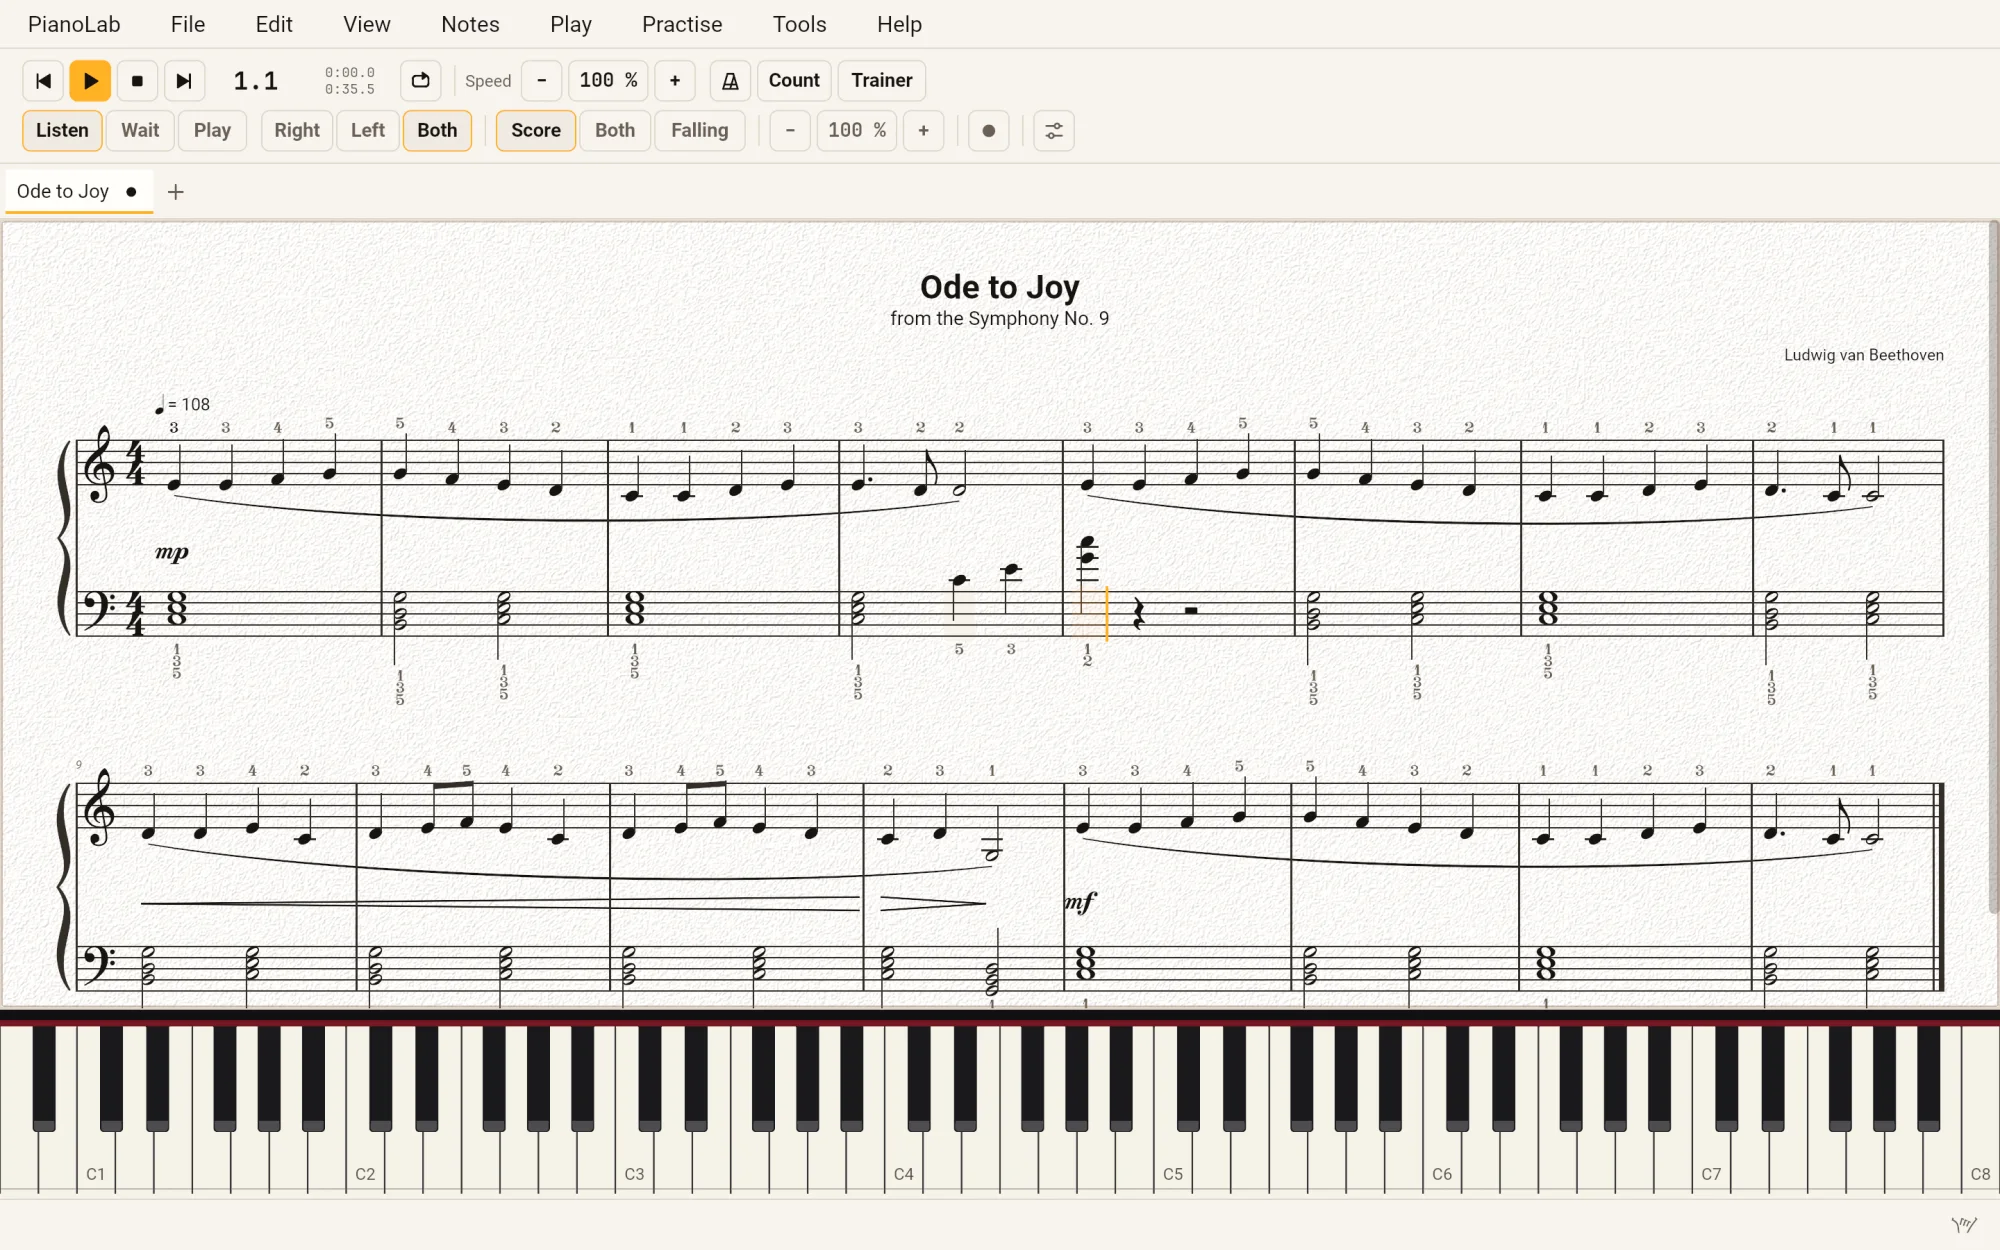Select Listen mode

(62, 131)
